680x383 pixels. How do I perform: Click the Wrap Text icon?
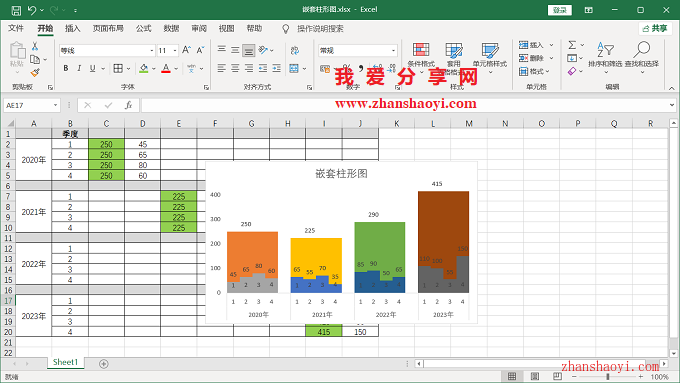[x=295, y=50]
